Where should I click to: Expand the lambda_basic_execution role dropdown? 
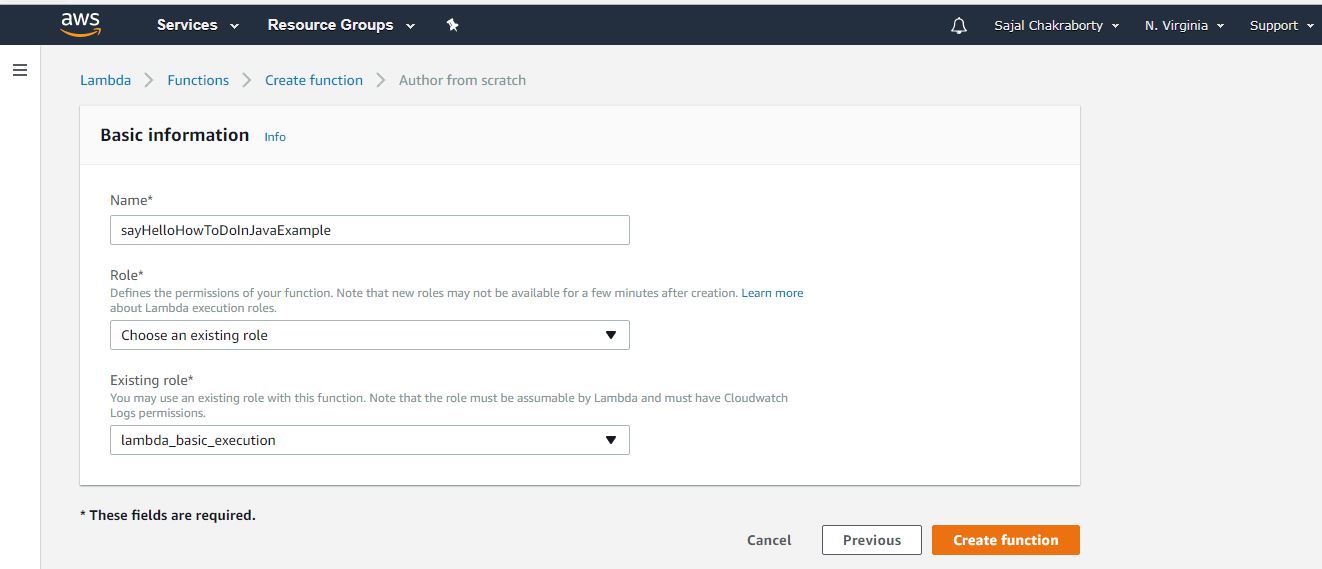pyautogui.click(x=369, y=440)
